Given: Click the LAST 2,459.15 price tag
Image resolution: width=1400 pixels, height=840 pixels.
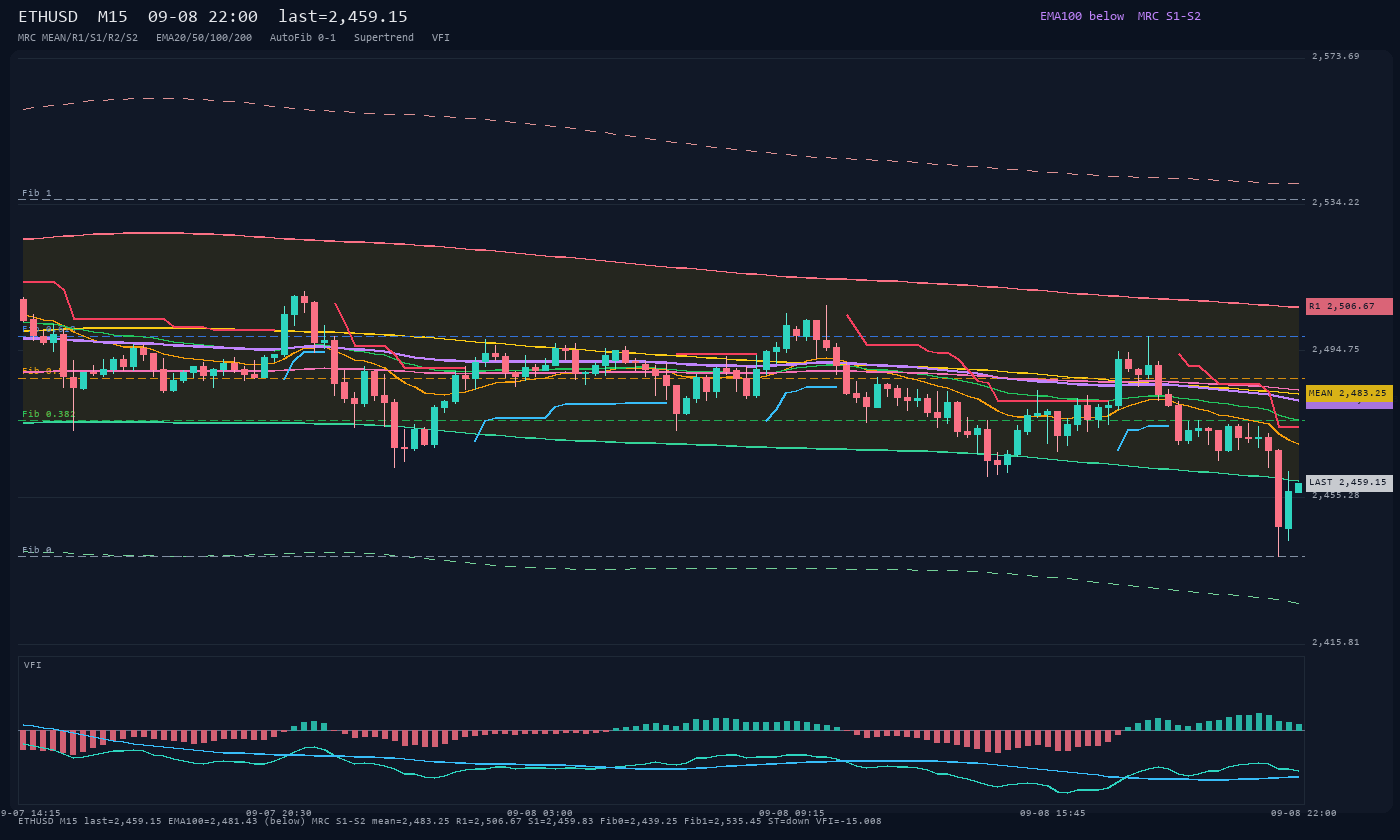Looking at the screenshot, I should click(1349, 482).
